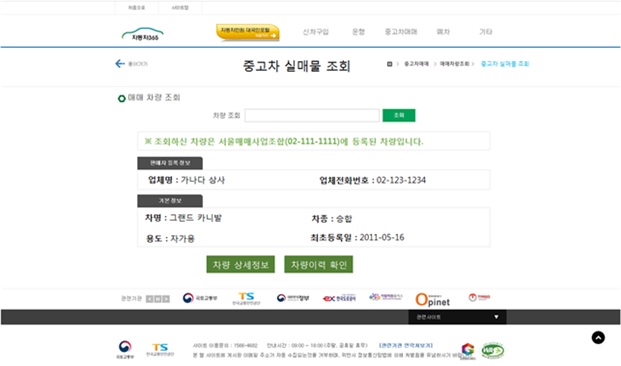Go to 중고차매매 breadcrumb link
The width and height of the screenshot is (621, 366).
click(416, 64)
